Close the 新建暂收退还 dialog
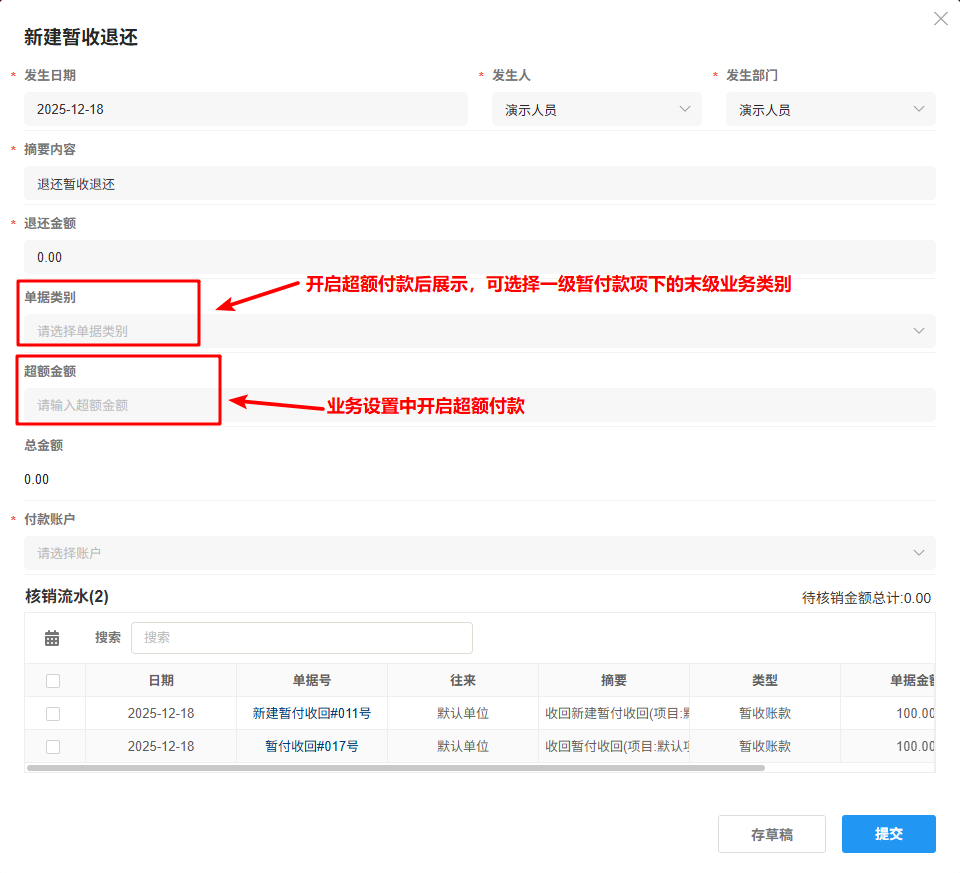The height and width of the screenshot is (873, 960). pos(940,18)
